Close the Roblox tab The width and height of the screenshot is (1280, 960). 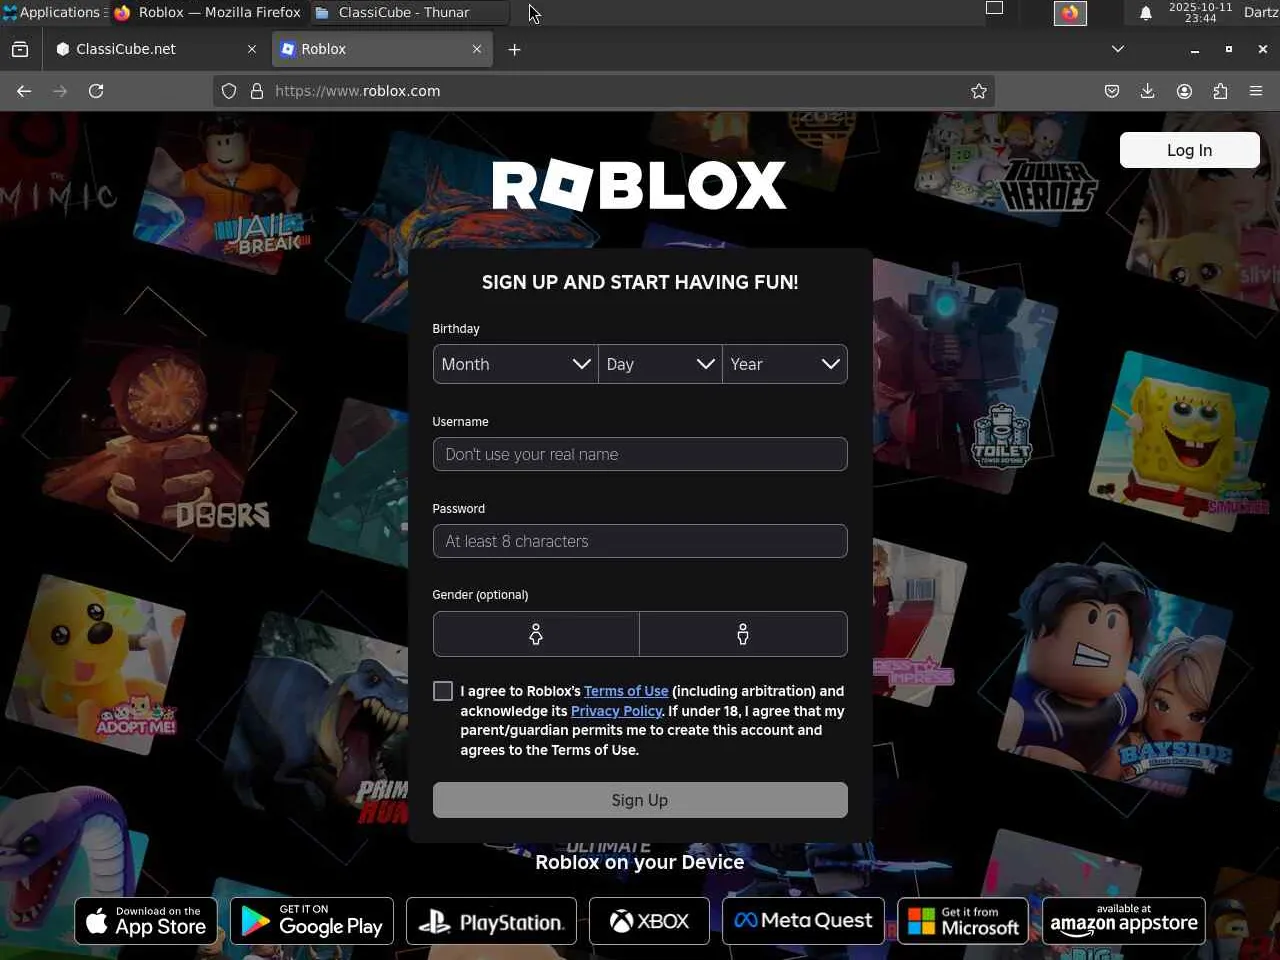tap(477, 49)
